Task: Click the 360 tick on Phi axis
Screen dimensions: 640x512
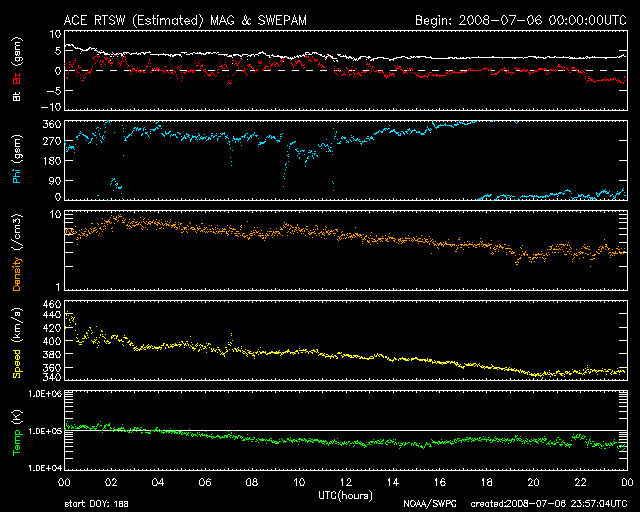Action: (52, 125)
